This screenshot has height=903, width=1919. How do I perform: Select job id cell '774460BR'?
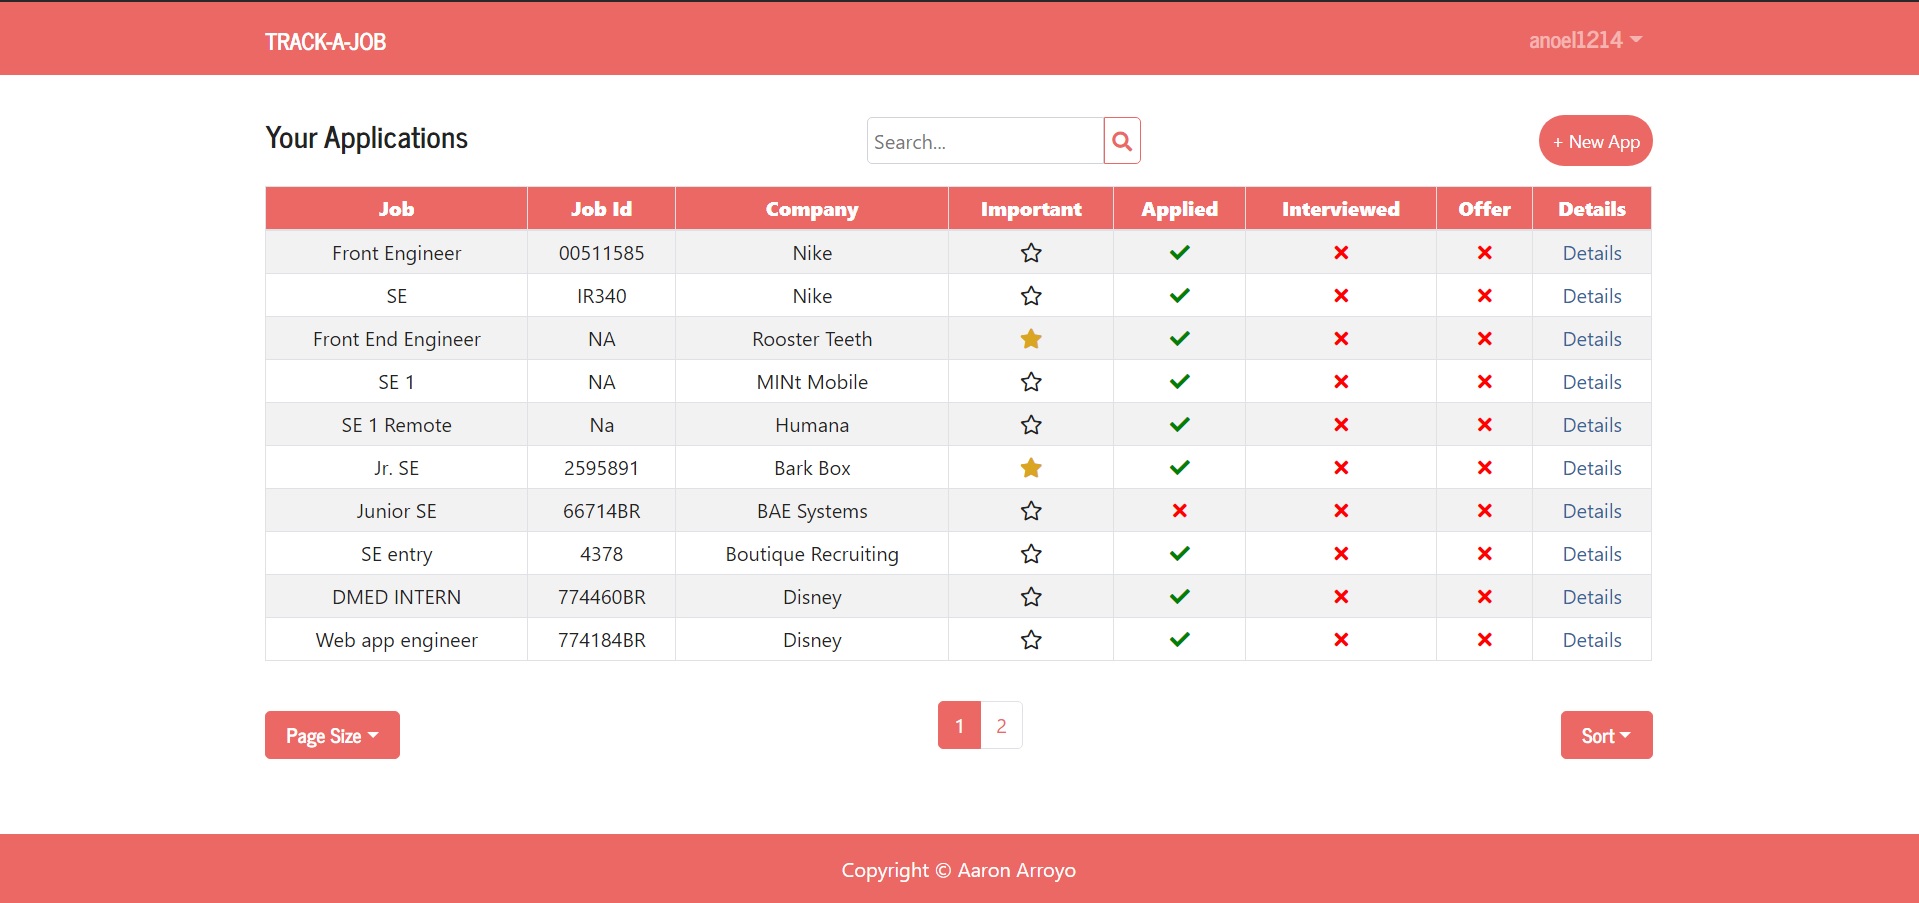[601, 597]
